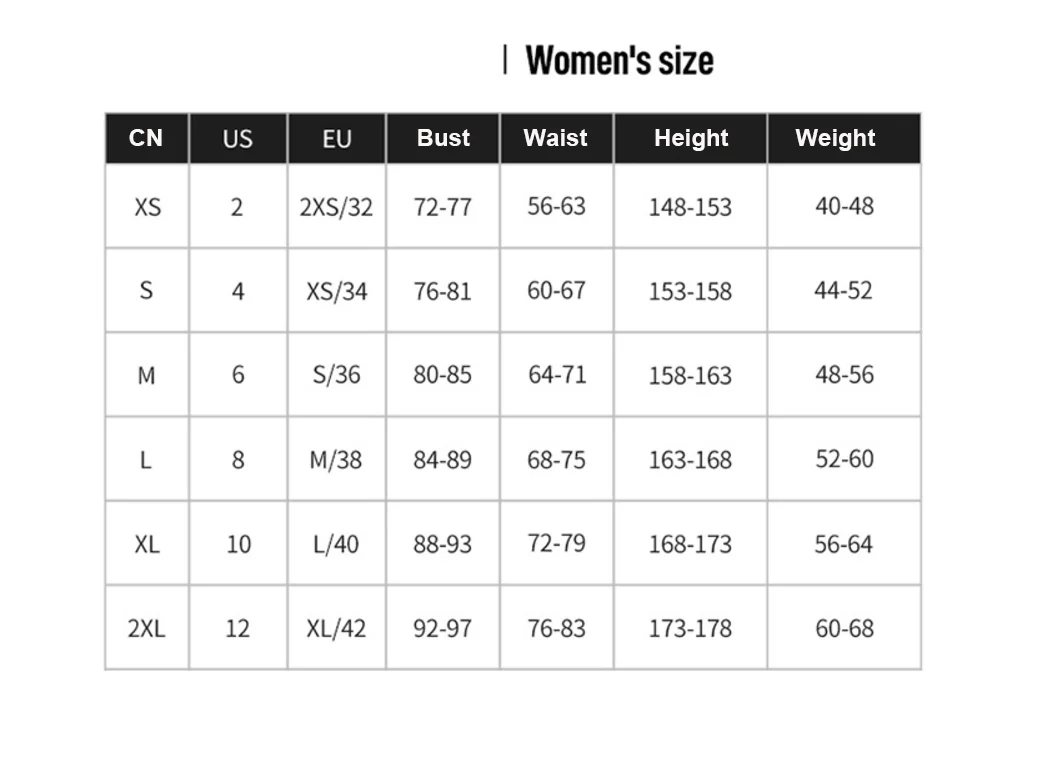The width and height of the screenshot is (1040, 772).
Task: Select the Weight column header
Action: point(835,138)
